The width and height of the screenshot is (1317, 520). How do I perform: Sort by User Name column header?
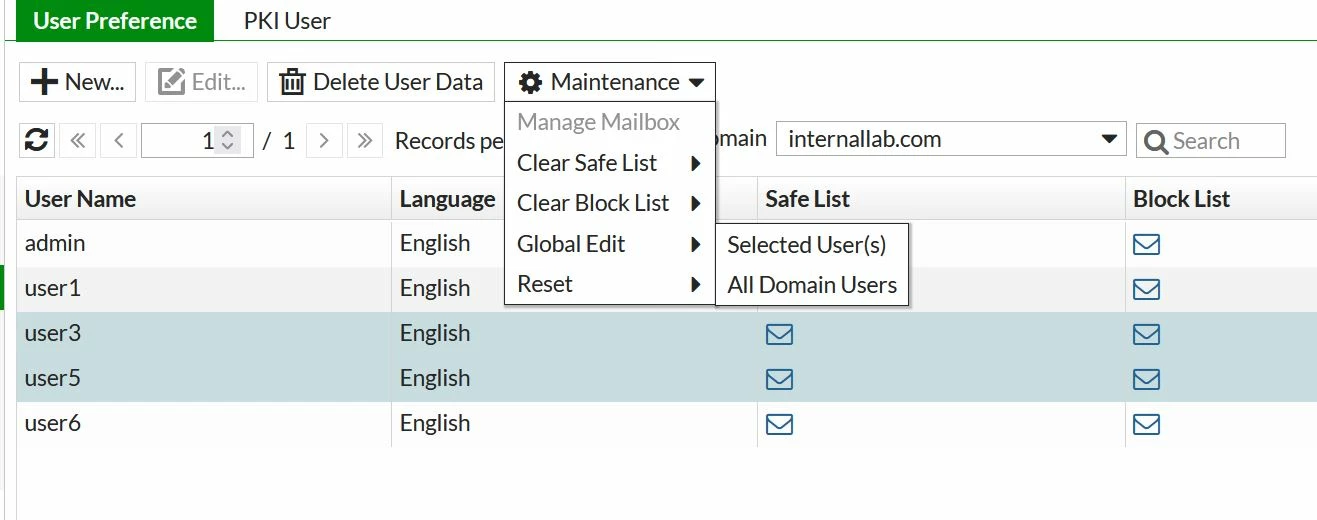coord(204,199)
